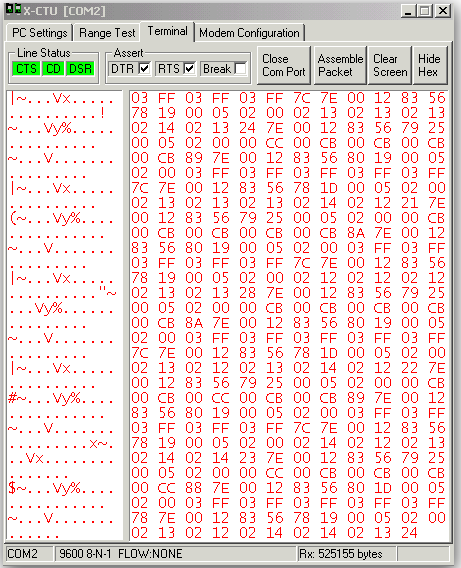Open the PC Settings tab

[39, 33]
